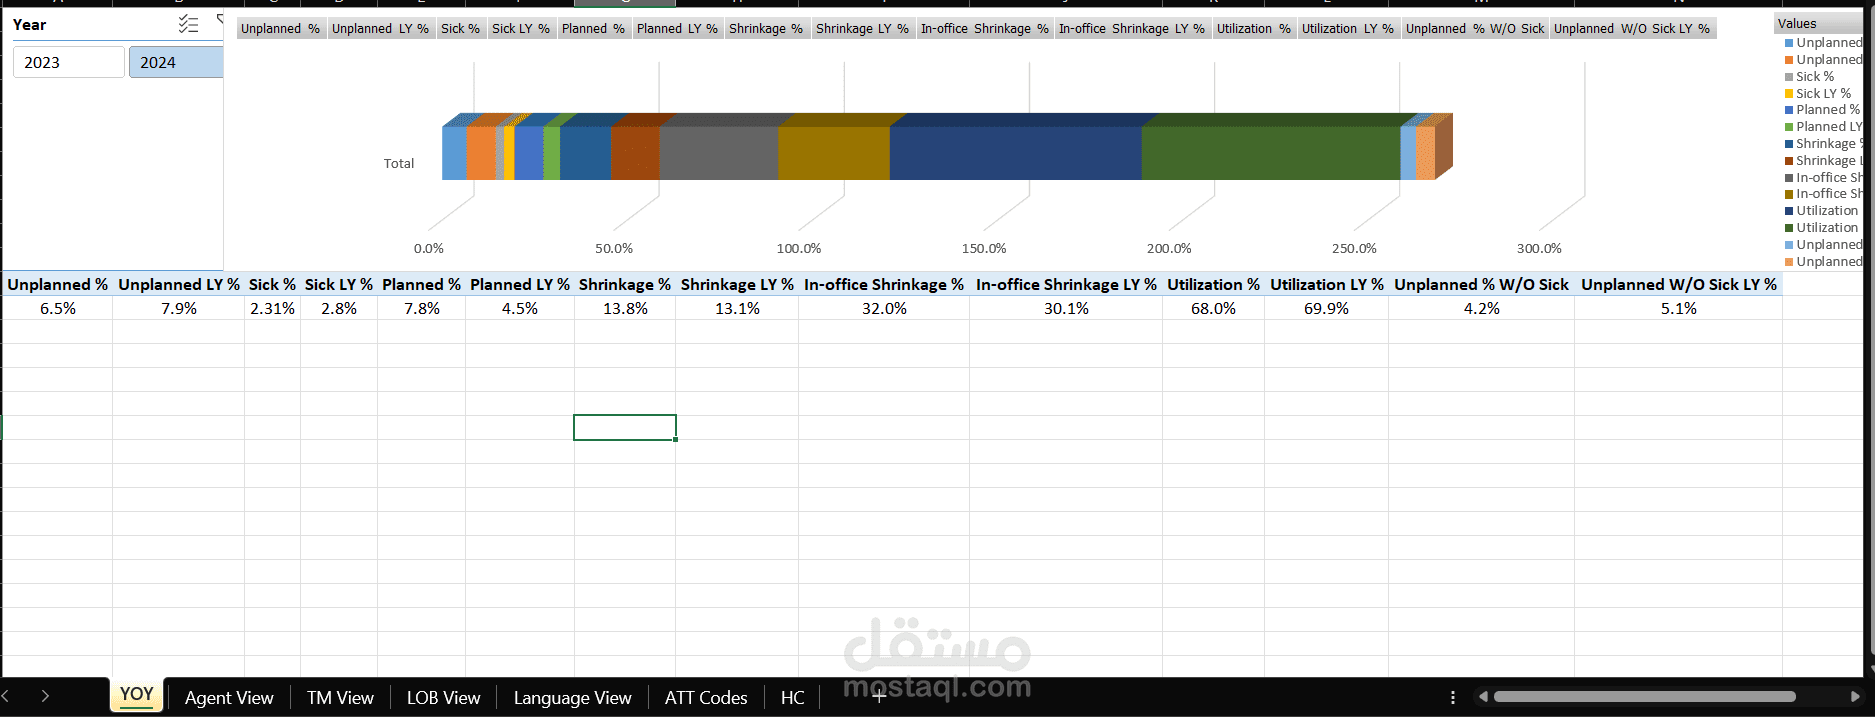Select the cell showing 32.0%

pyautogui.click(x=884, y=308)
